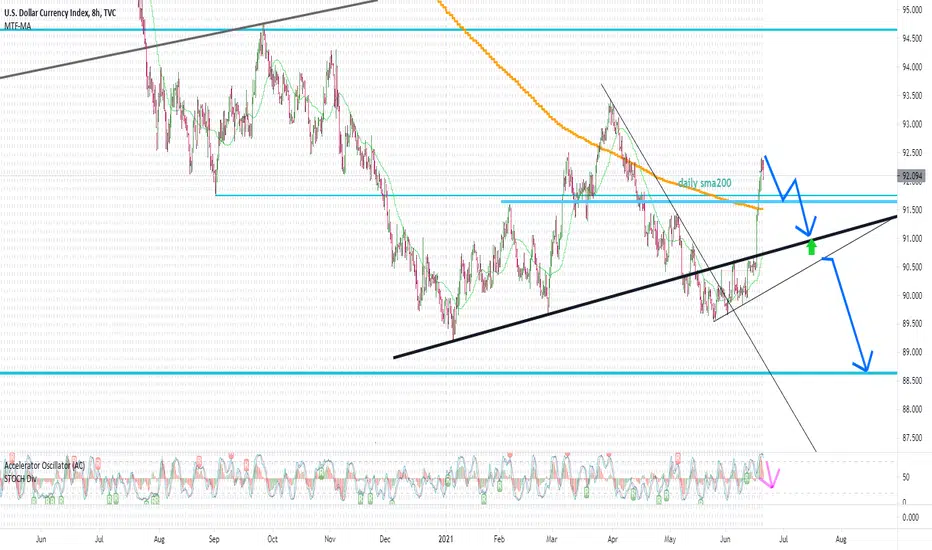This screenshot has height=550, width=932.
Task: Click the 91.000 price axis label
Action: tap(912, 238)
